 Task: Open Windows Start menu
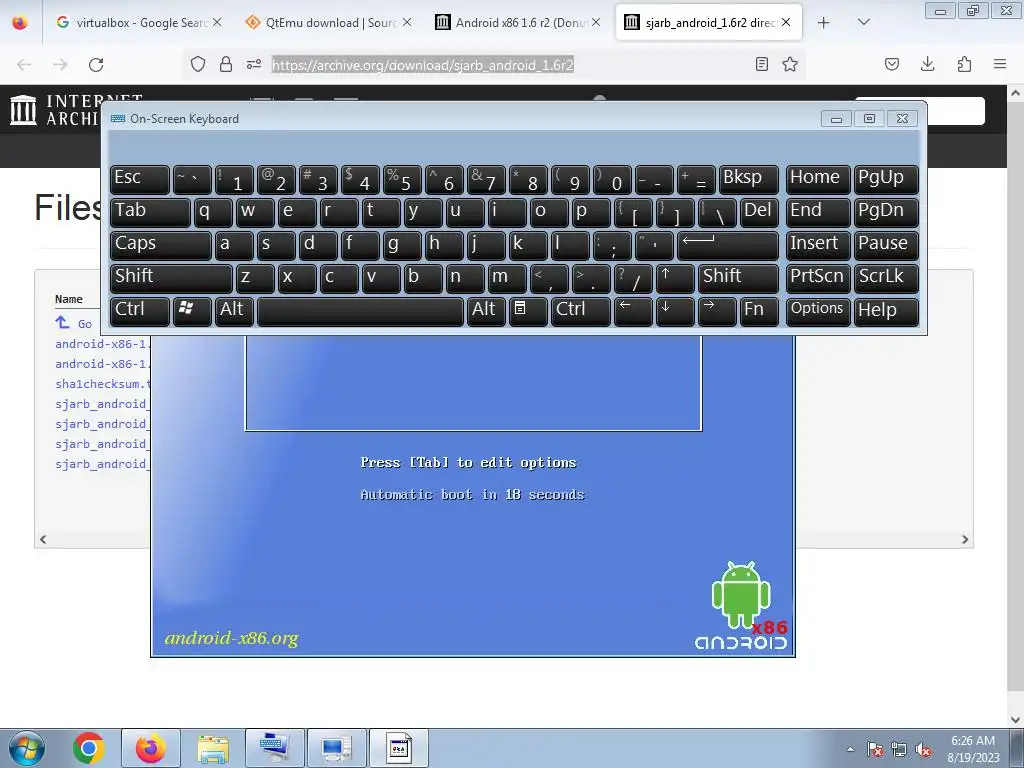point(26,748)
